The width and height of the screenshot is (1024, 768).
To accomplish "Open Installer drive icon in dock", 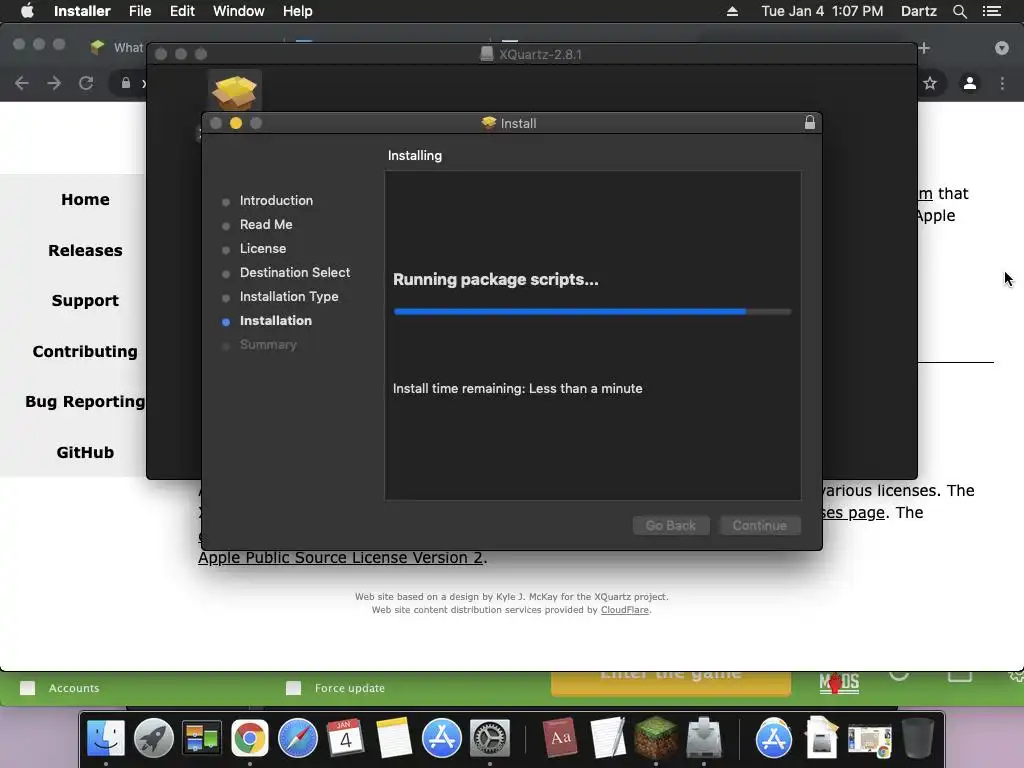I will pyautogui.click(x=703, y=739).
